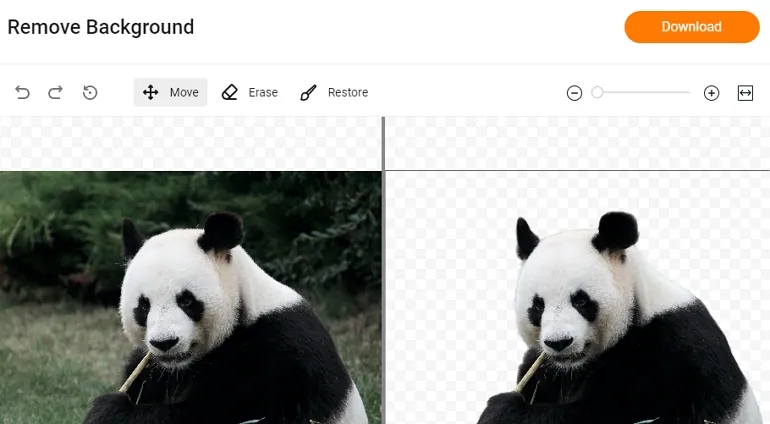The image size is (770, 424).
Task: Select the Erase tool
Action: point(250,92)
